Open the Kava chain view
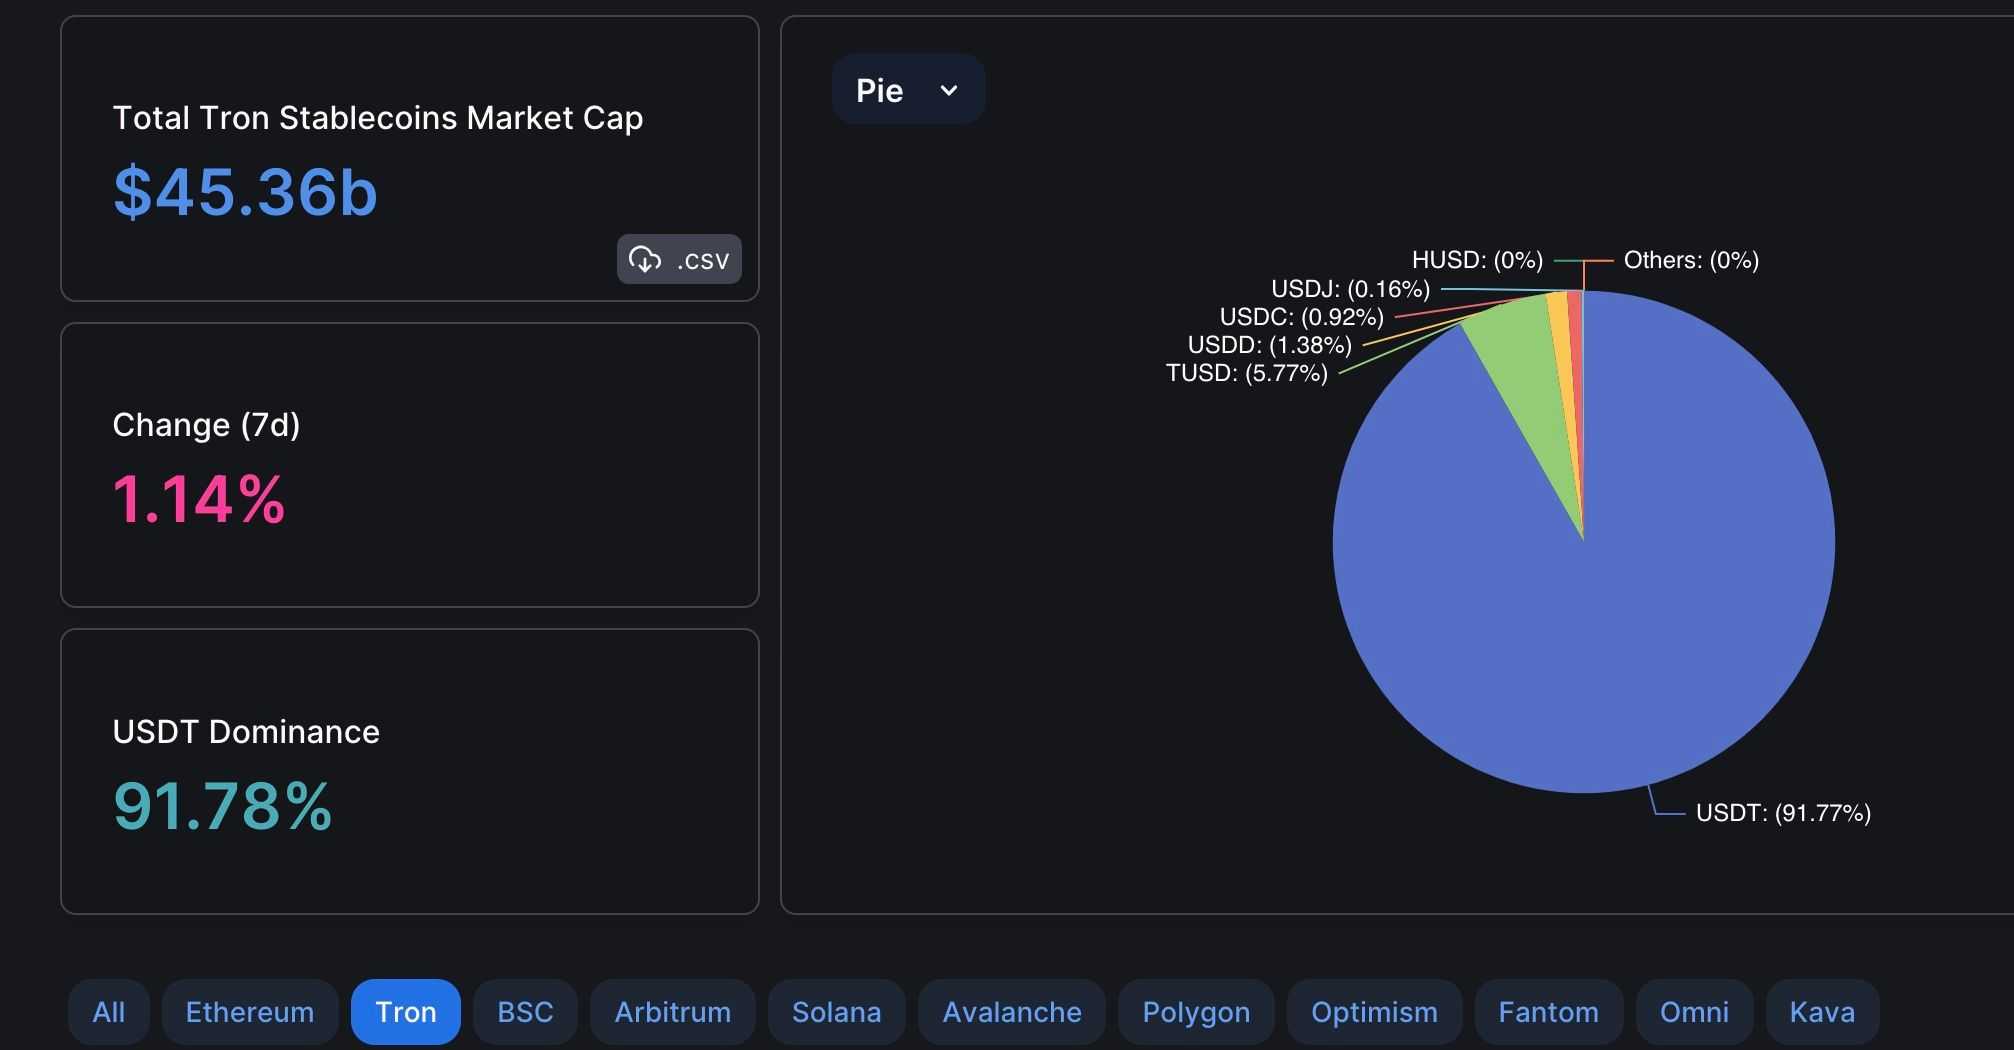The width and height of the screenshot is (2014, 1050). (1821, 1011)
